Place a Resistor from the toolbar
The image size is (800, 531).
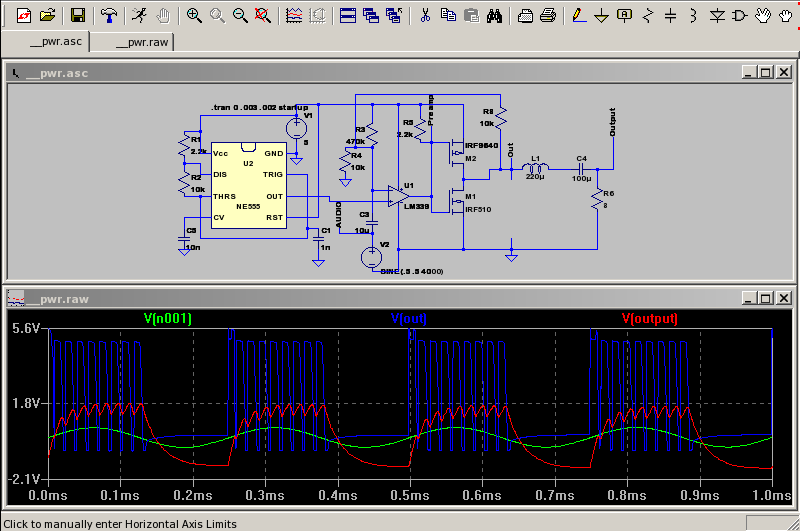click(x=648, y=16)
